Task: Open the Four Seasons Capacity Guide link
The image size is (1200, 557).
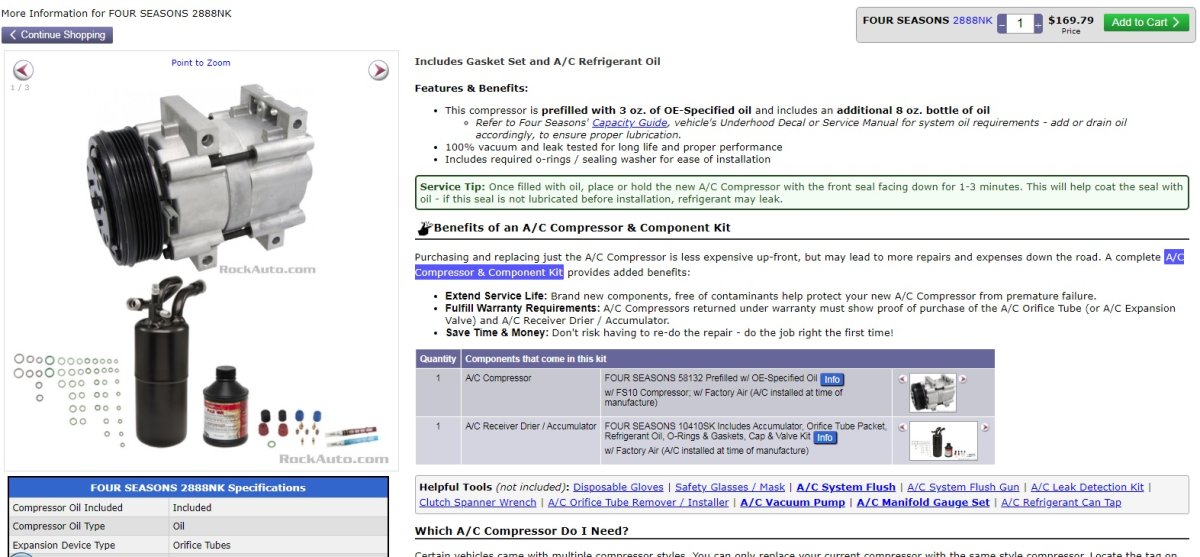Action: tap(630, 123)
